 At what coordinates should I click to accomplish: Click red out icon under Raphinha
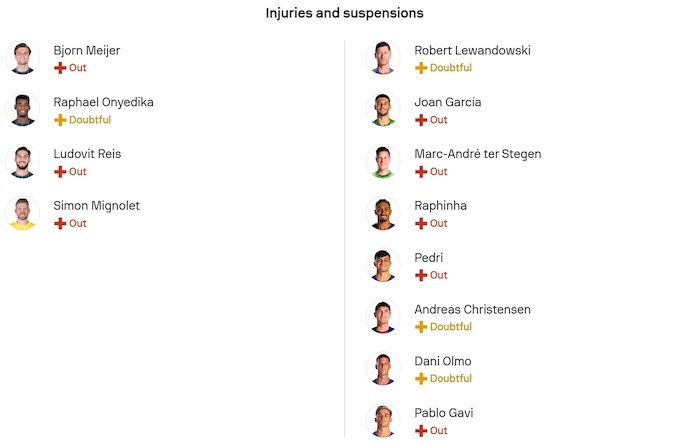(421, 223)
